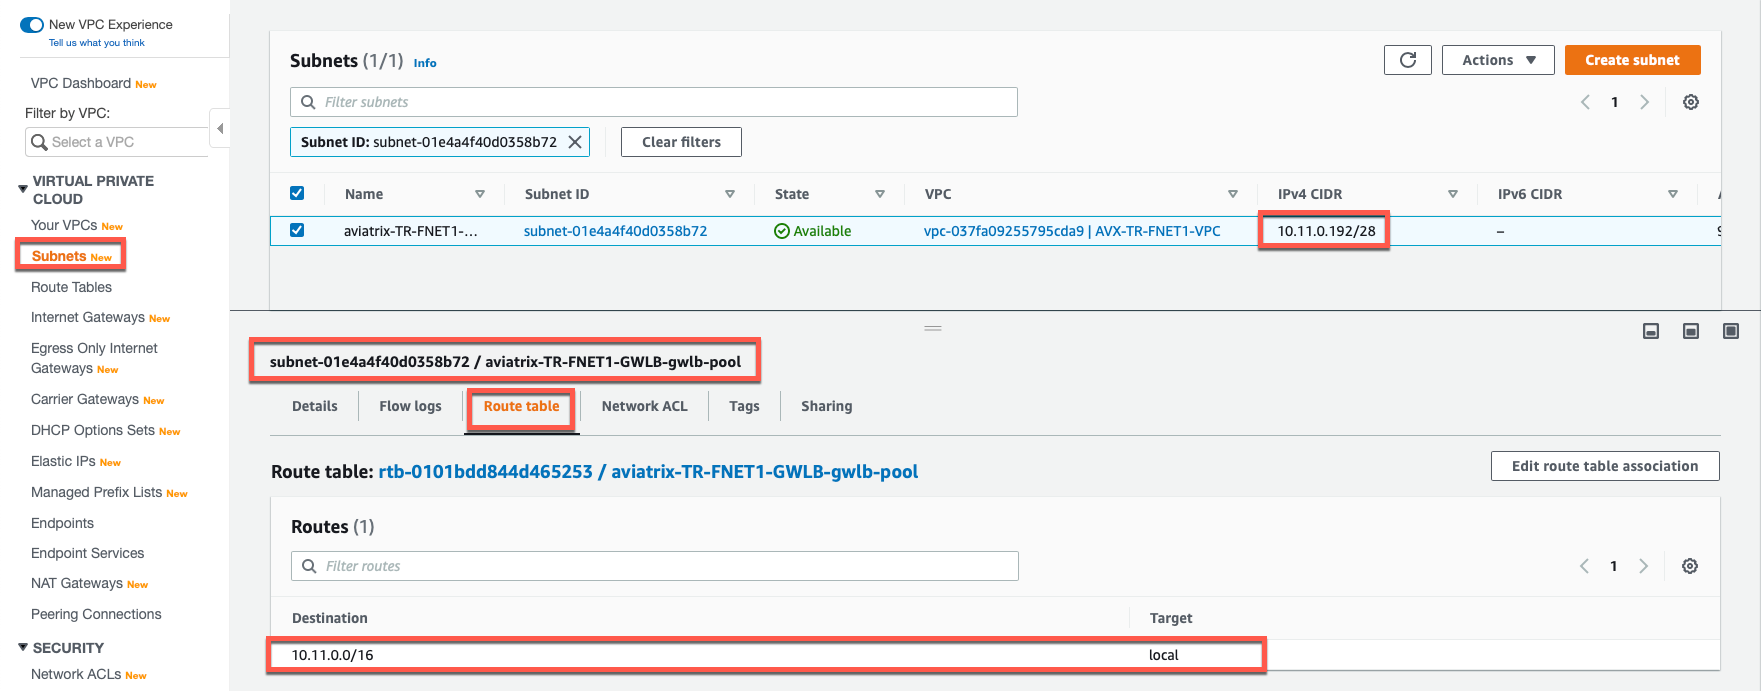Open Endpoint Services in sidebar
The width and height of the screenshot is (1762, 691).
pyautogui.click(x=87, y=553)
